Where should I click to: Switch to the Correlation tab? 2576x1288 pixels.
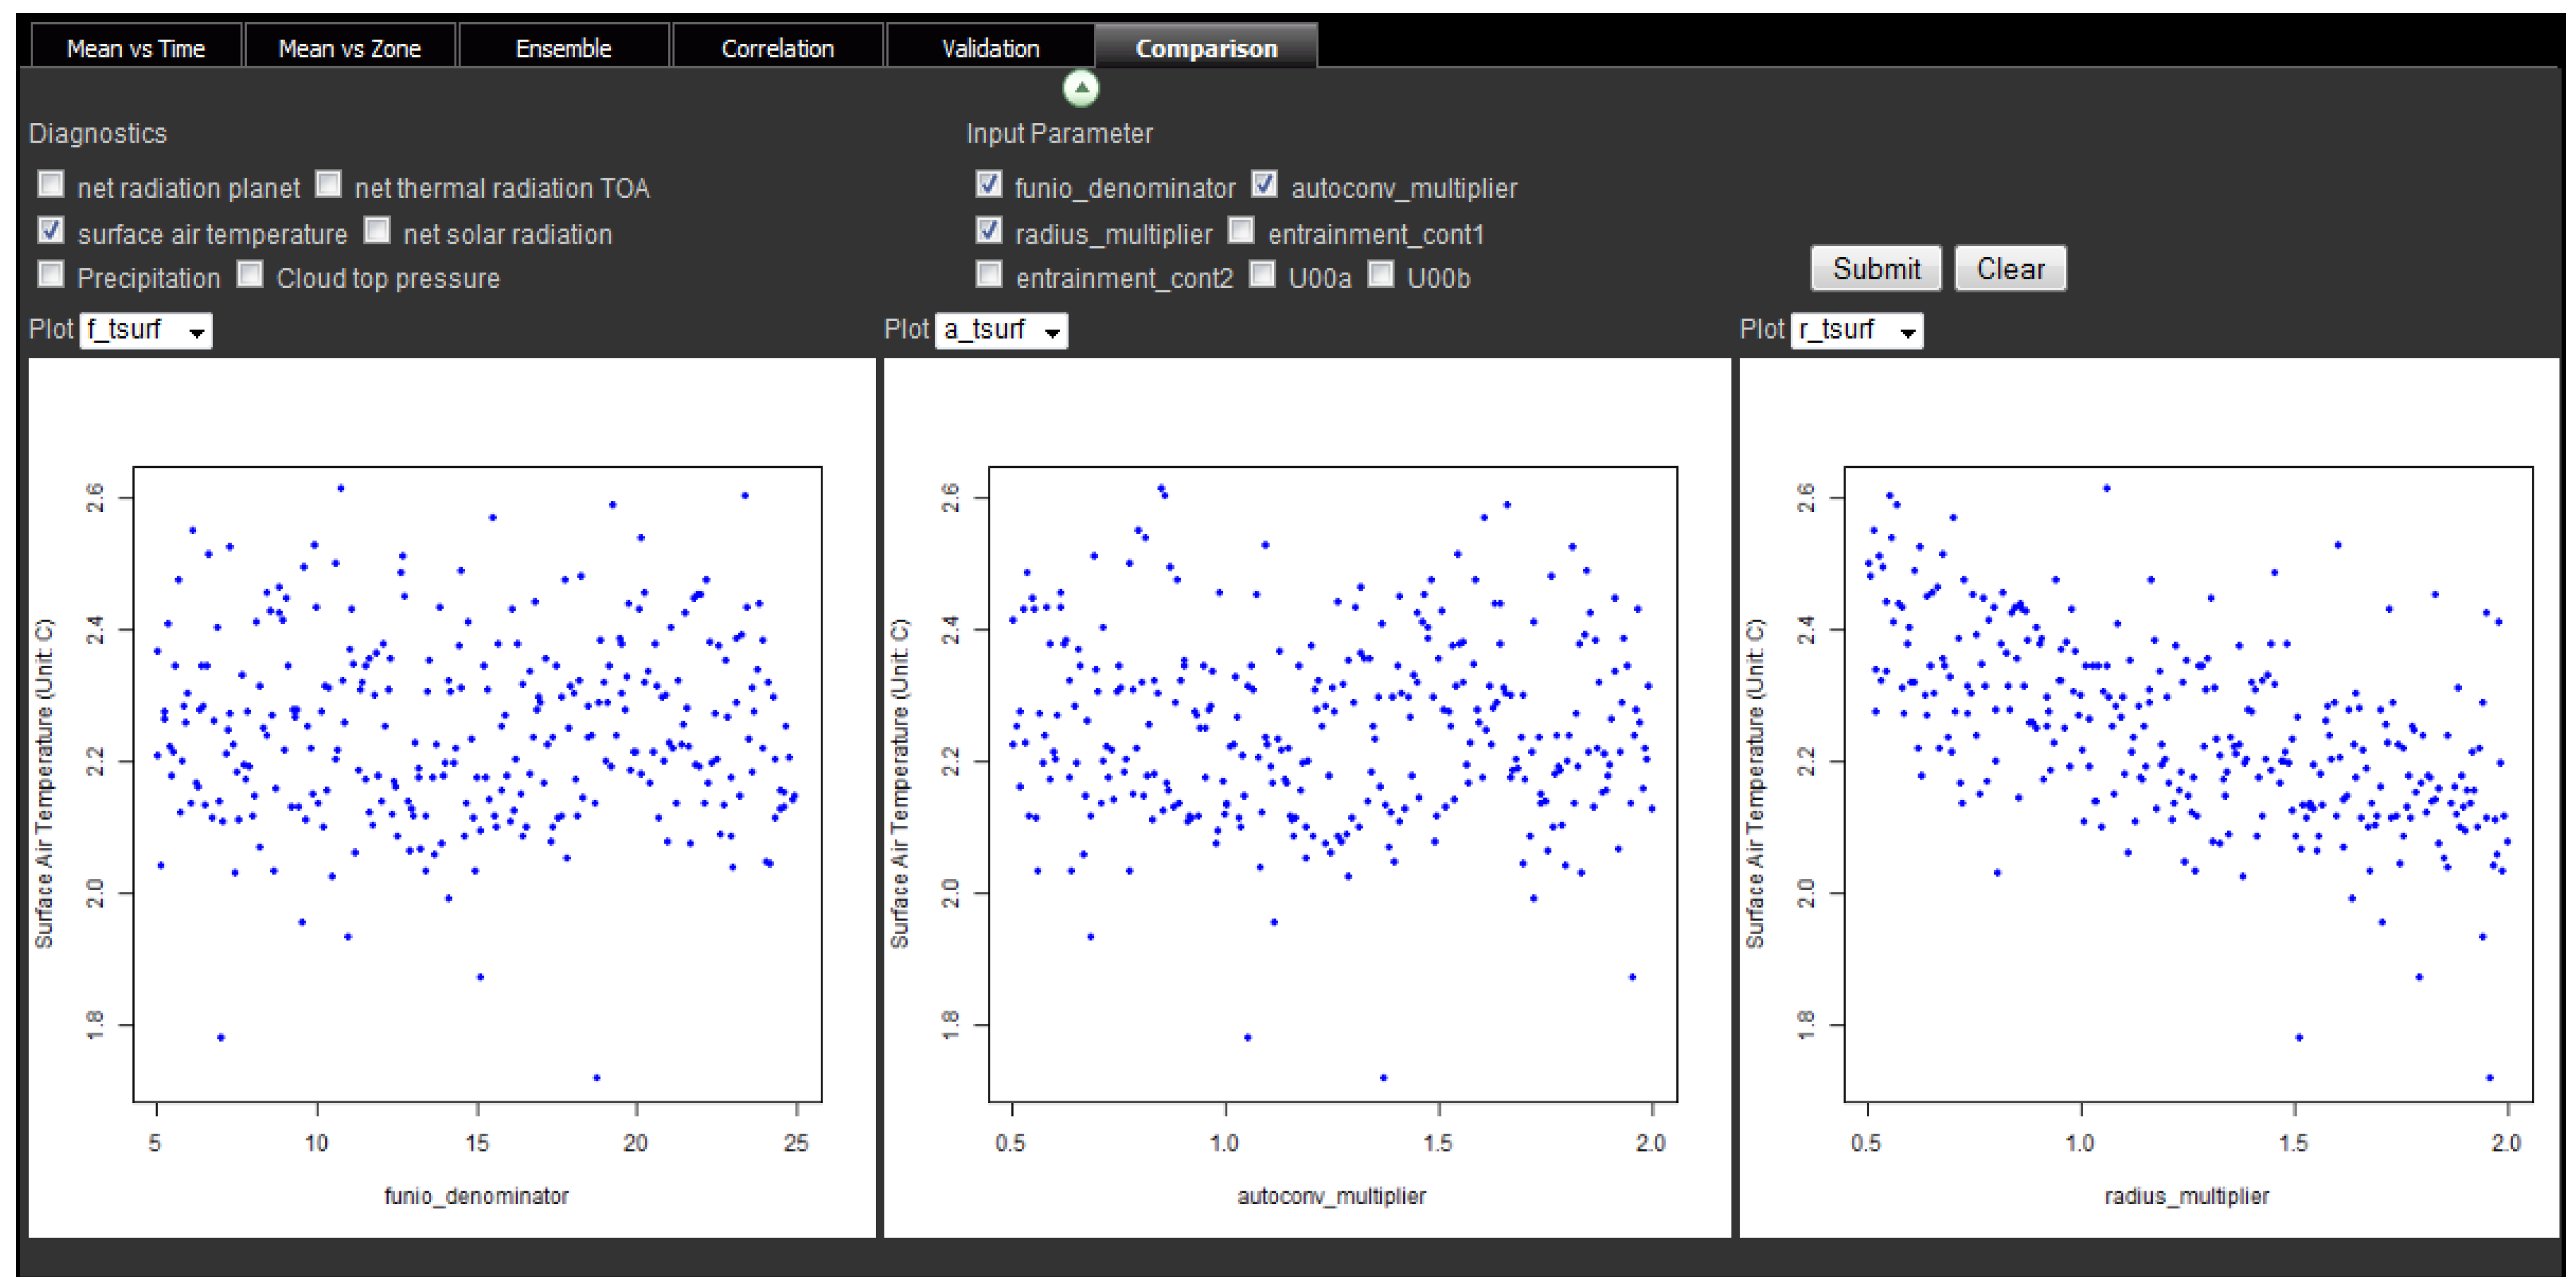pos(777,48)
